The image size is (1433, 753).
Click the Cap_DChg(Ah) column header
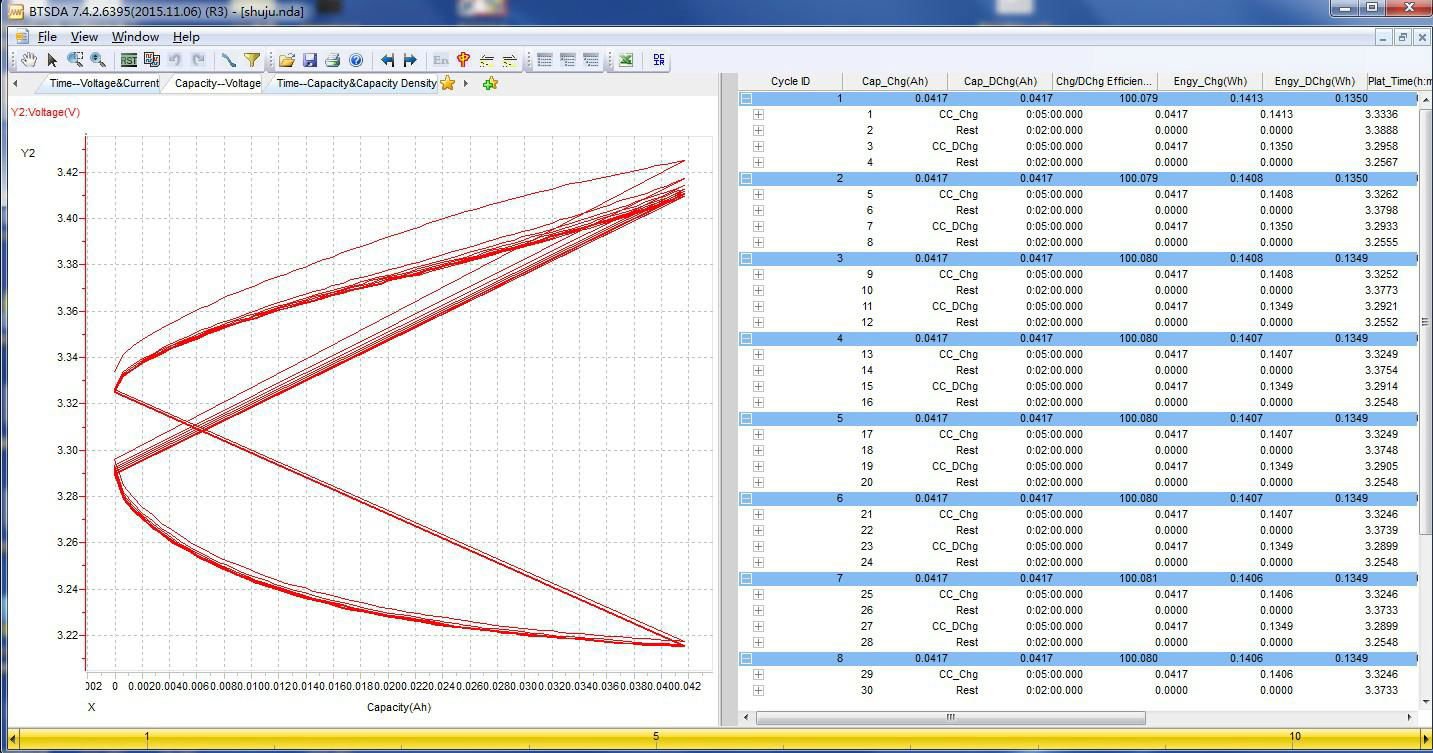[x=1000, y=81]
